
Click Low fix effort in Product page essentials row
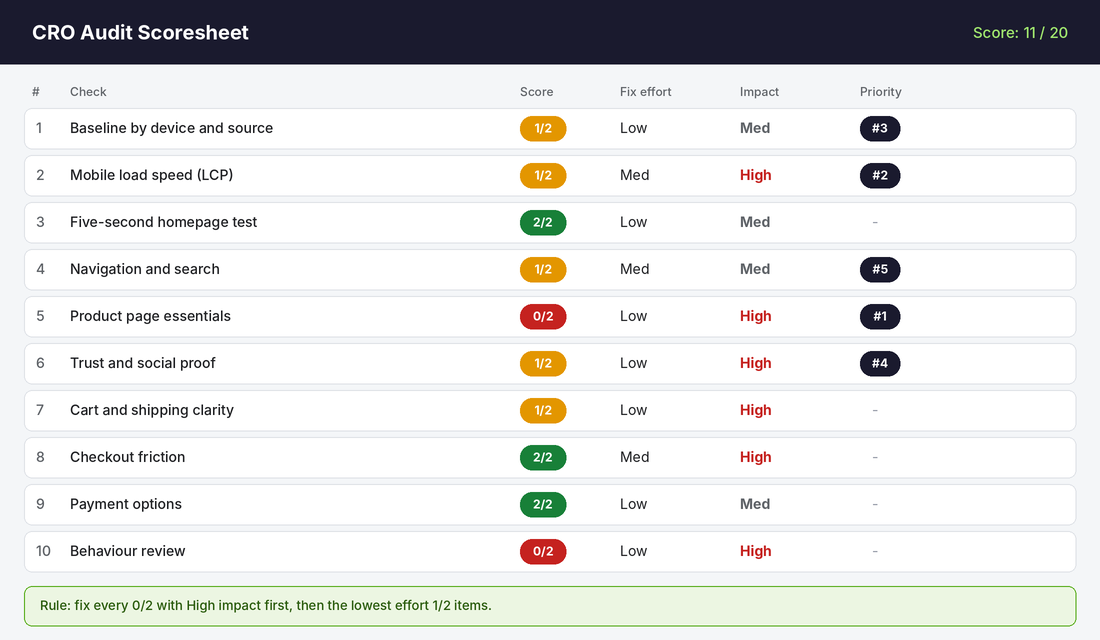pyautogui.click(x=633, y=316)
